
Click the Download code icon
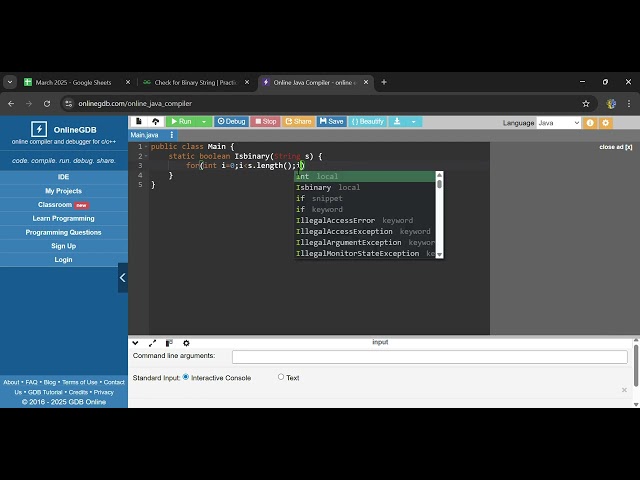397,122
